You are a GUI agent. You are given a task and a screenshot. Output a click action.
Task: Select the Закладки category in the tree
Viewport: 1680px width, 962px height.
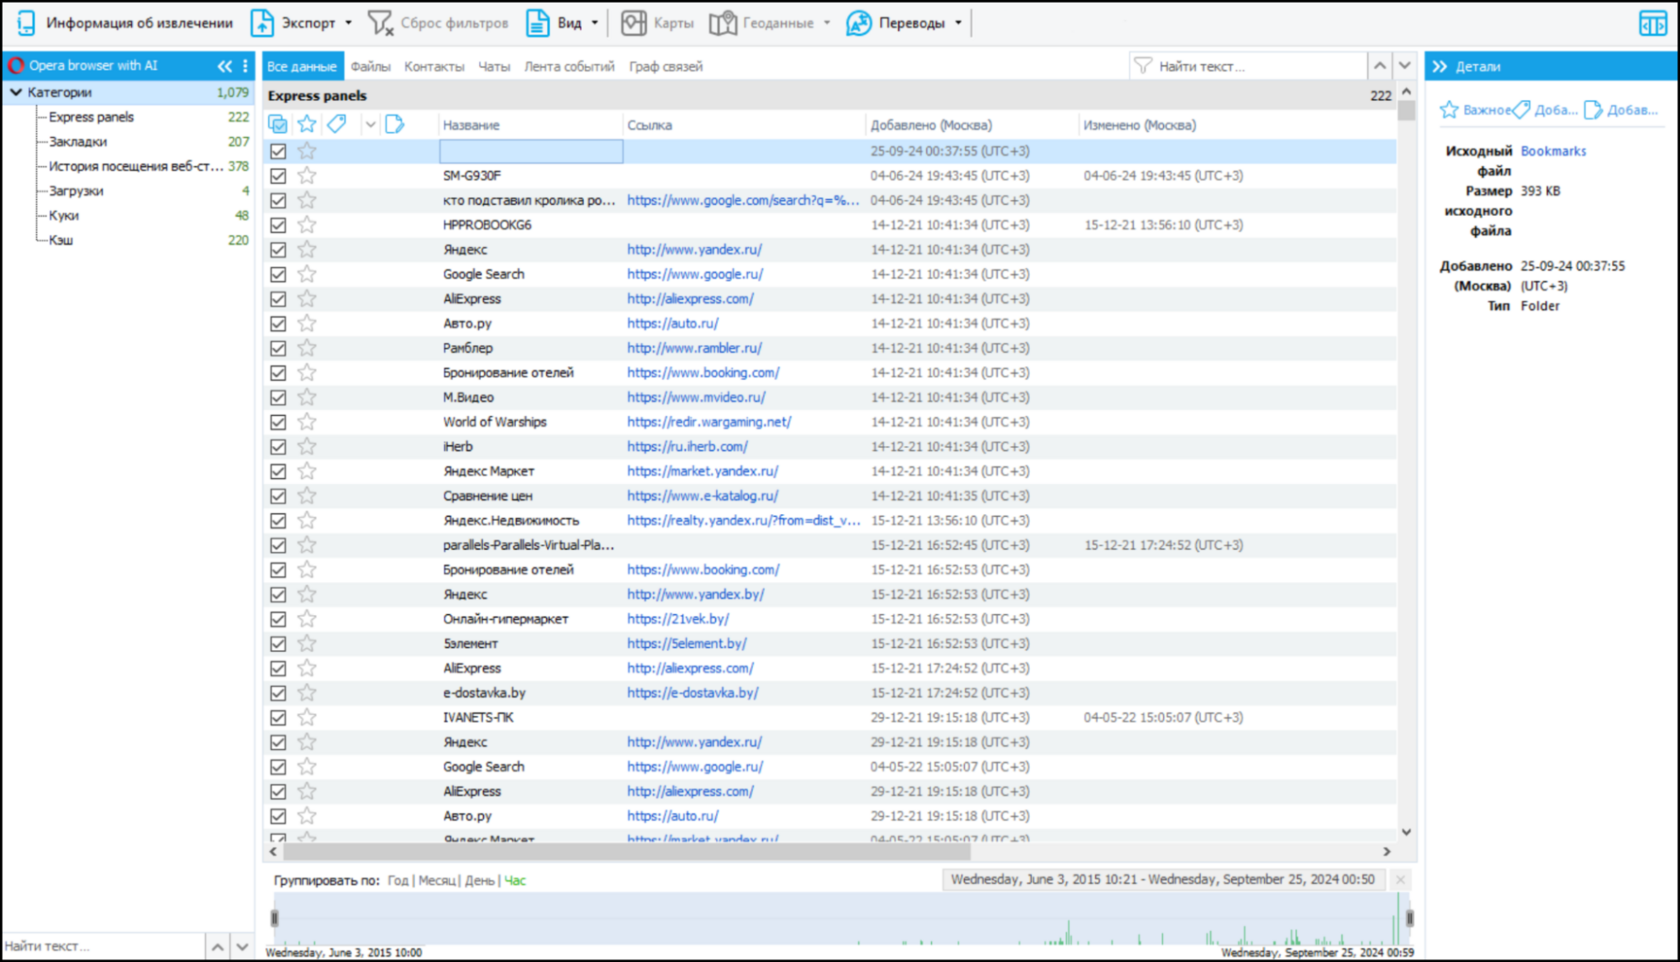[x=78, y=142]
